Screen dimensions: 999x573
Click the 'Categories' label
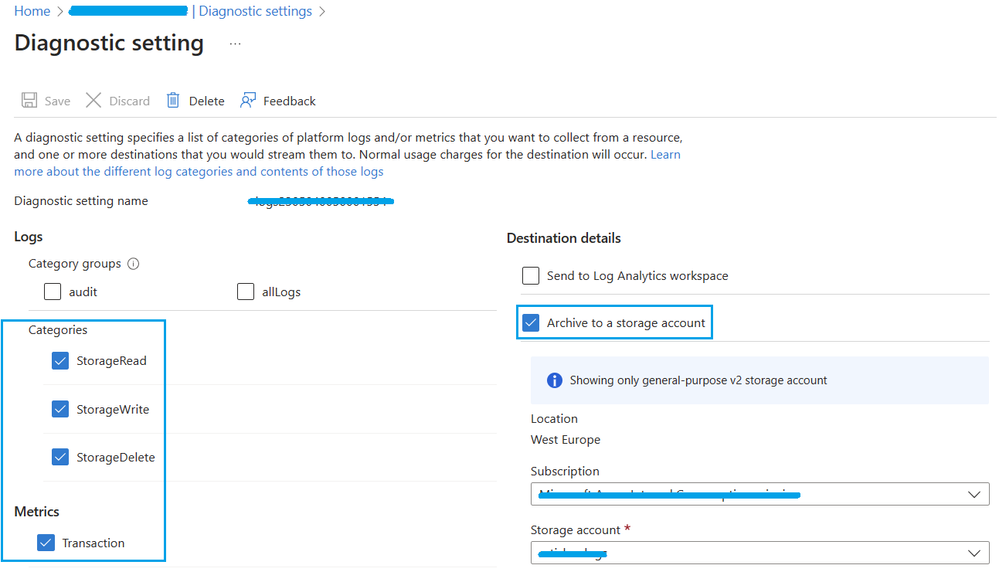click(x=57, y=330)
